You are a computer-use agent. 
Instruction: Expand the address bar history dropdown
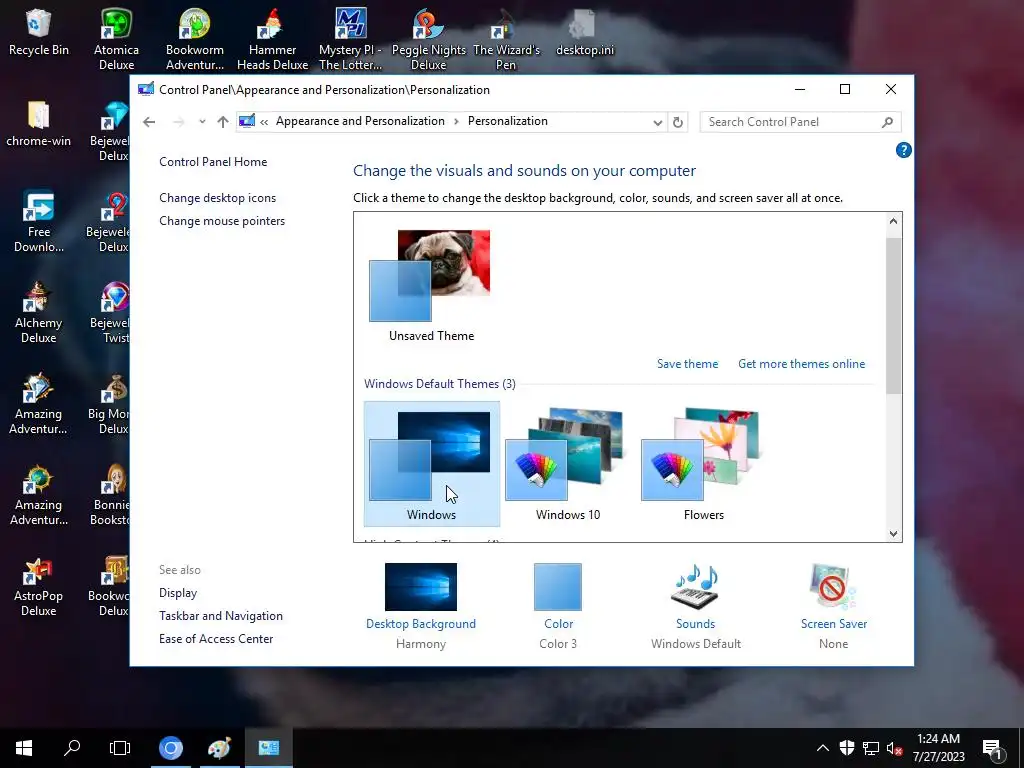657,122
